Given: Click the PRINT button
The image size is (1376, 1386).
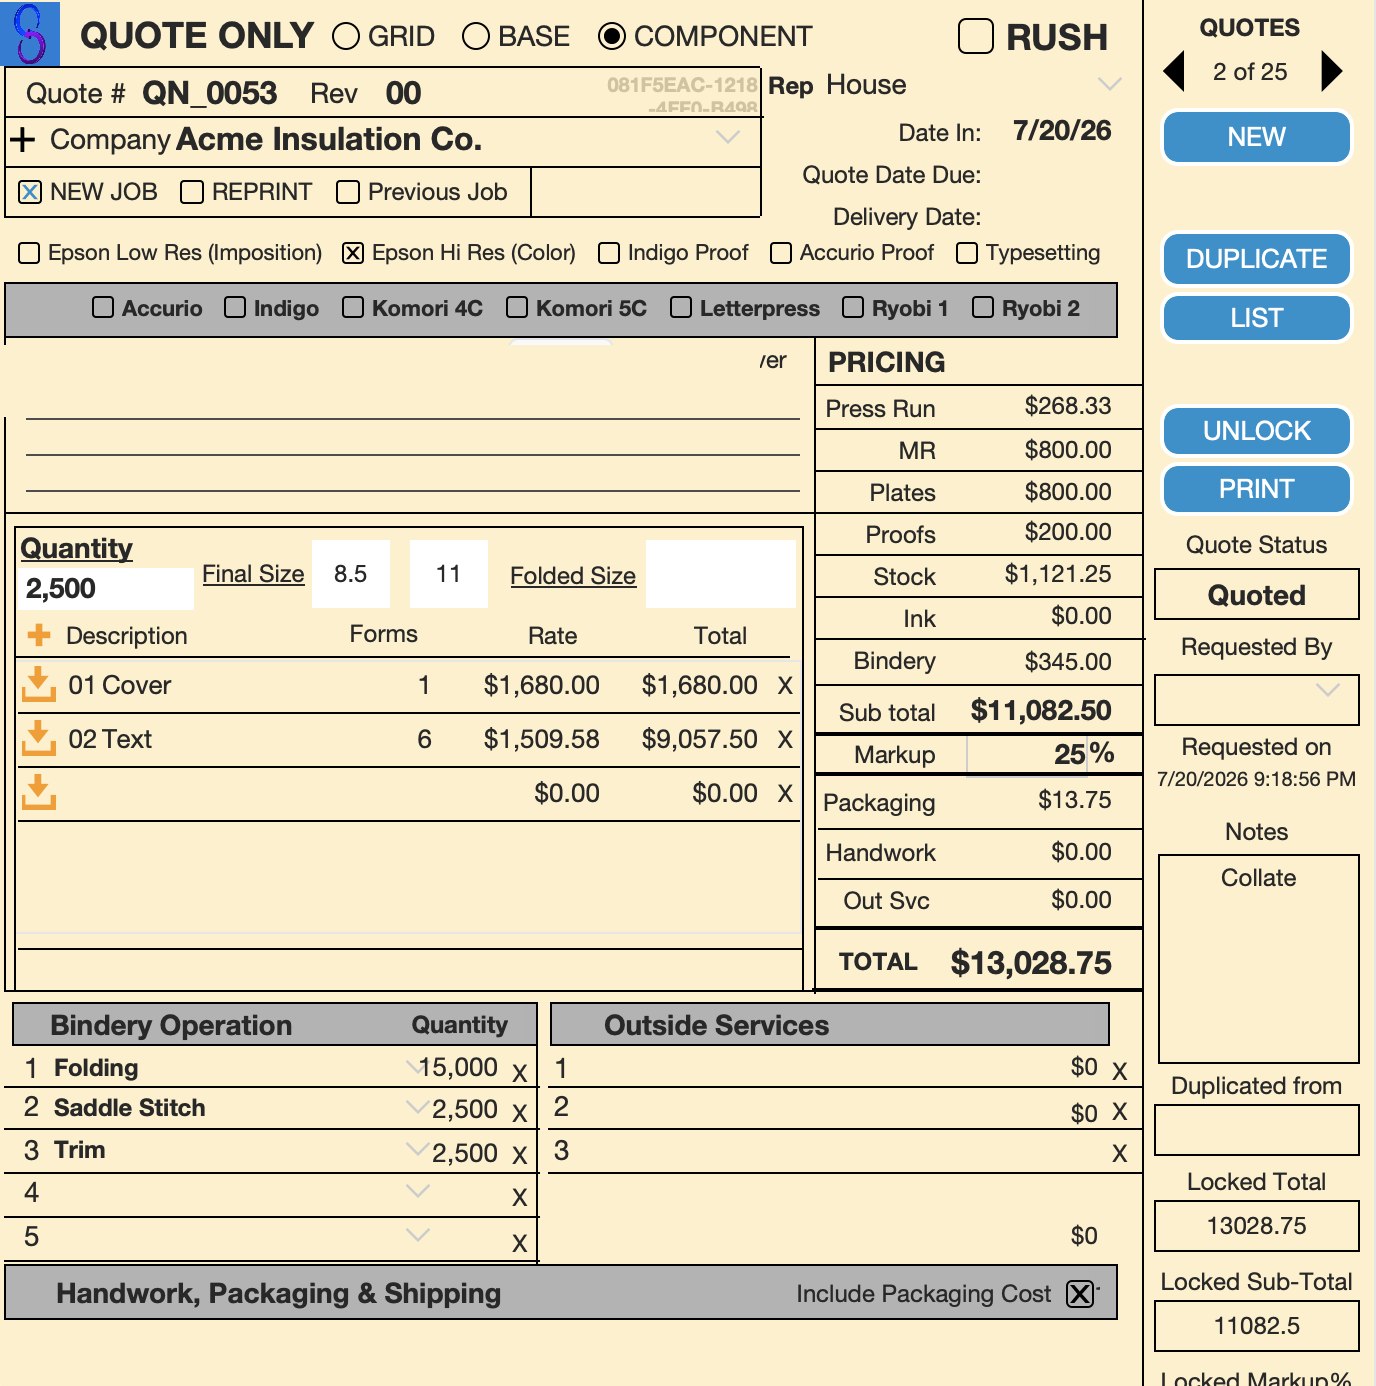Looking at the screenshot, I should (1256, 489).
